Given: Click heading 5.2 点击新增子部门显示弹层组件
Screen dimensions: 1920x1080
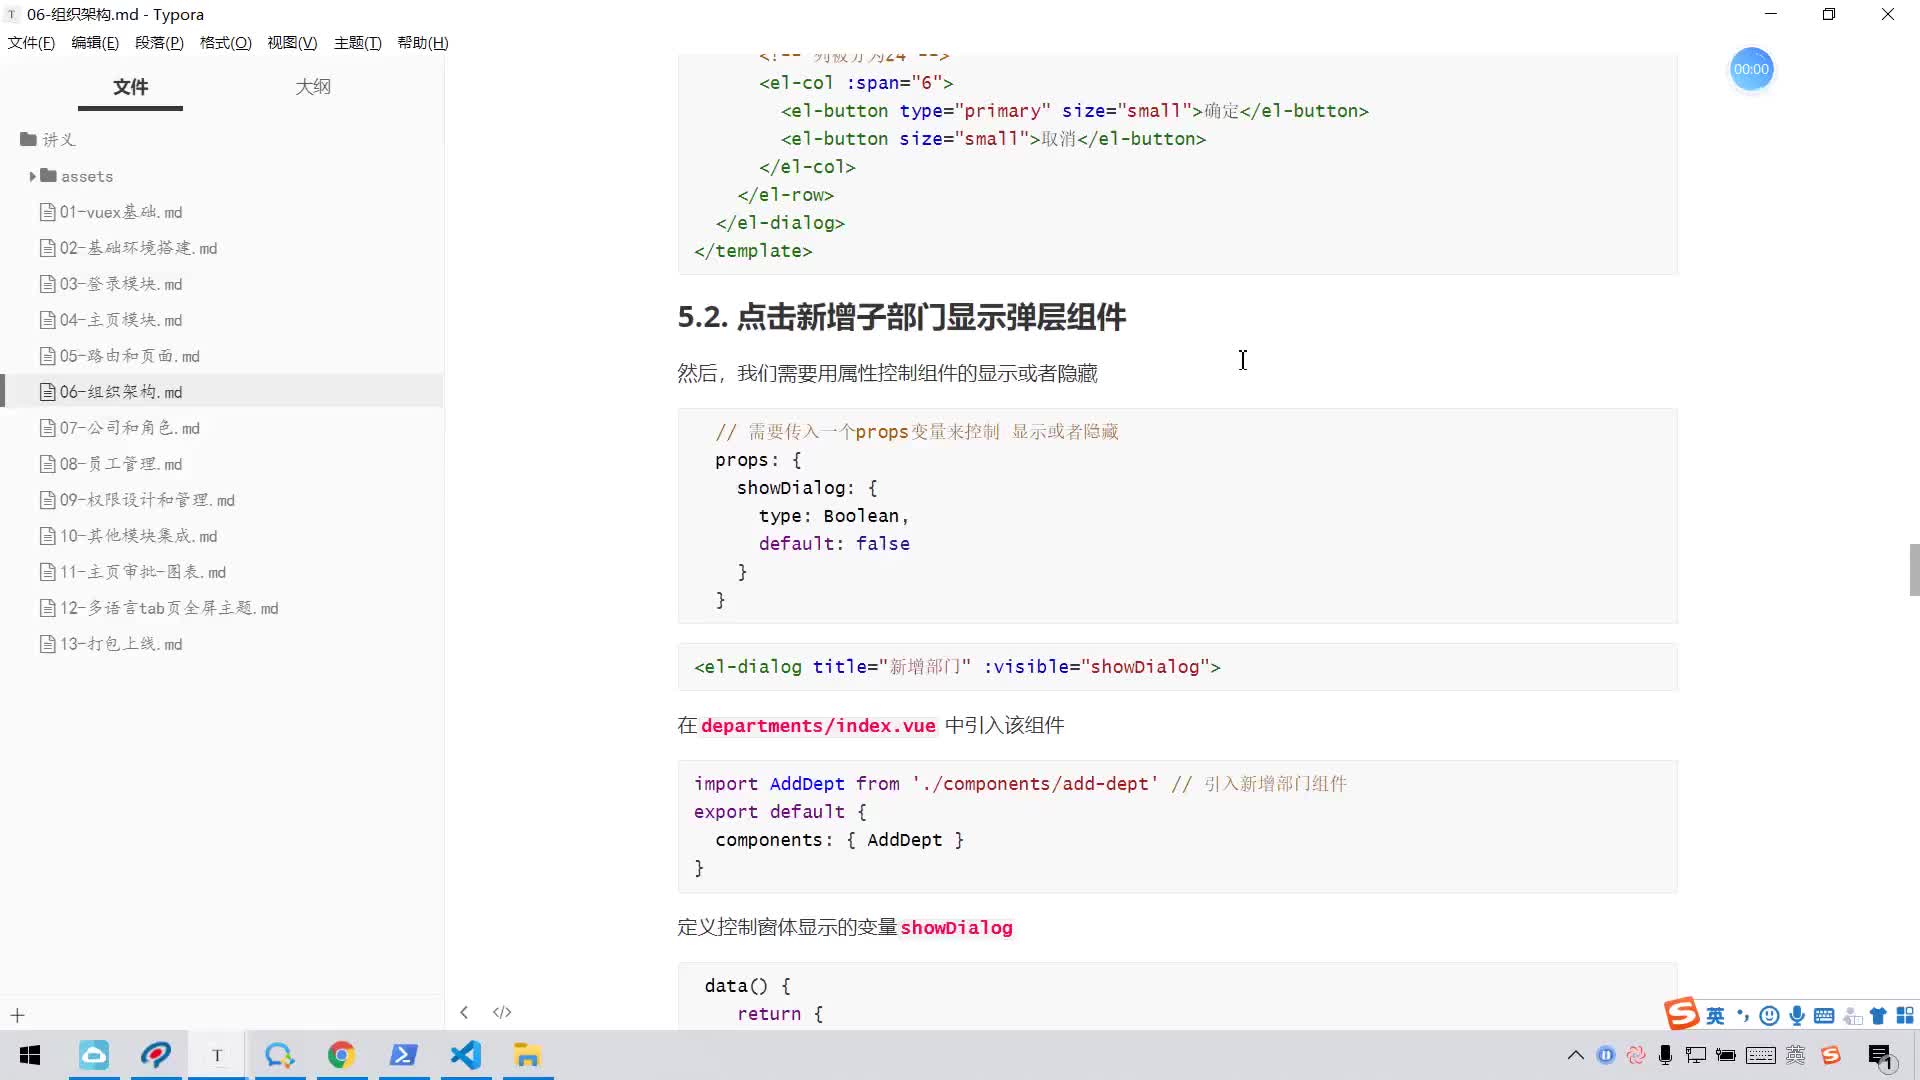Looking at the screenshot, I should [901, 317].
